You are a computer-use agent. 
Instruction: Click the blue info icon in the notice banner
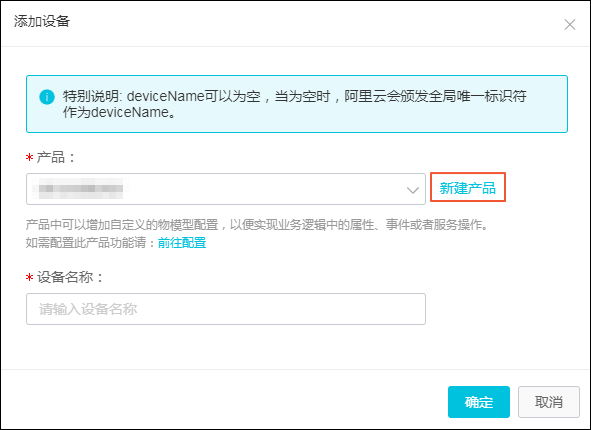click(x=47, y=97)
